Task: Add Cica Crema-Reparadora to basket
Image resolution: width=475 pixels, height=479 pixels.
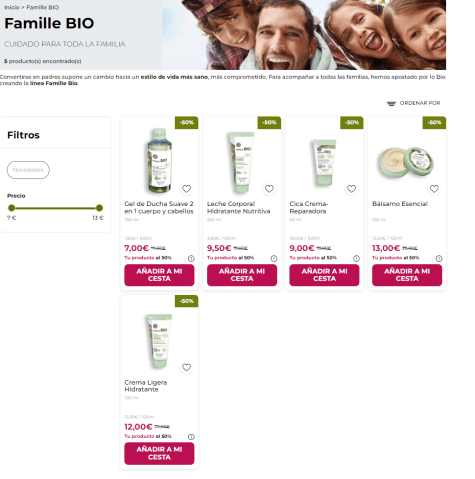Action: point(324,275)
